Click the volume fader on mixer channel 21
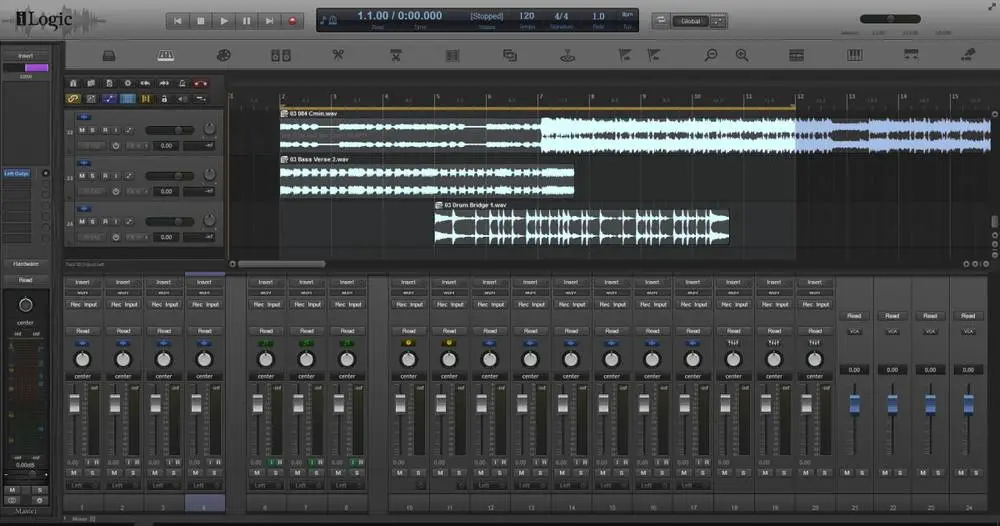This screenshot has width=1000, height=526. pyautogui.click(x=854, y=404)
